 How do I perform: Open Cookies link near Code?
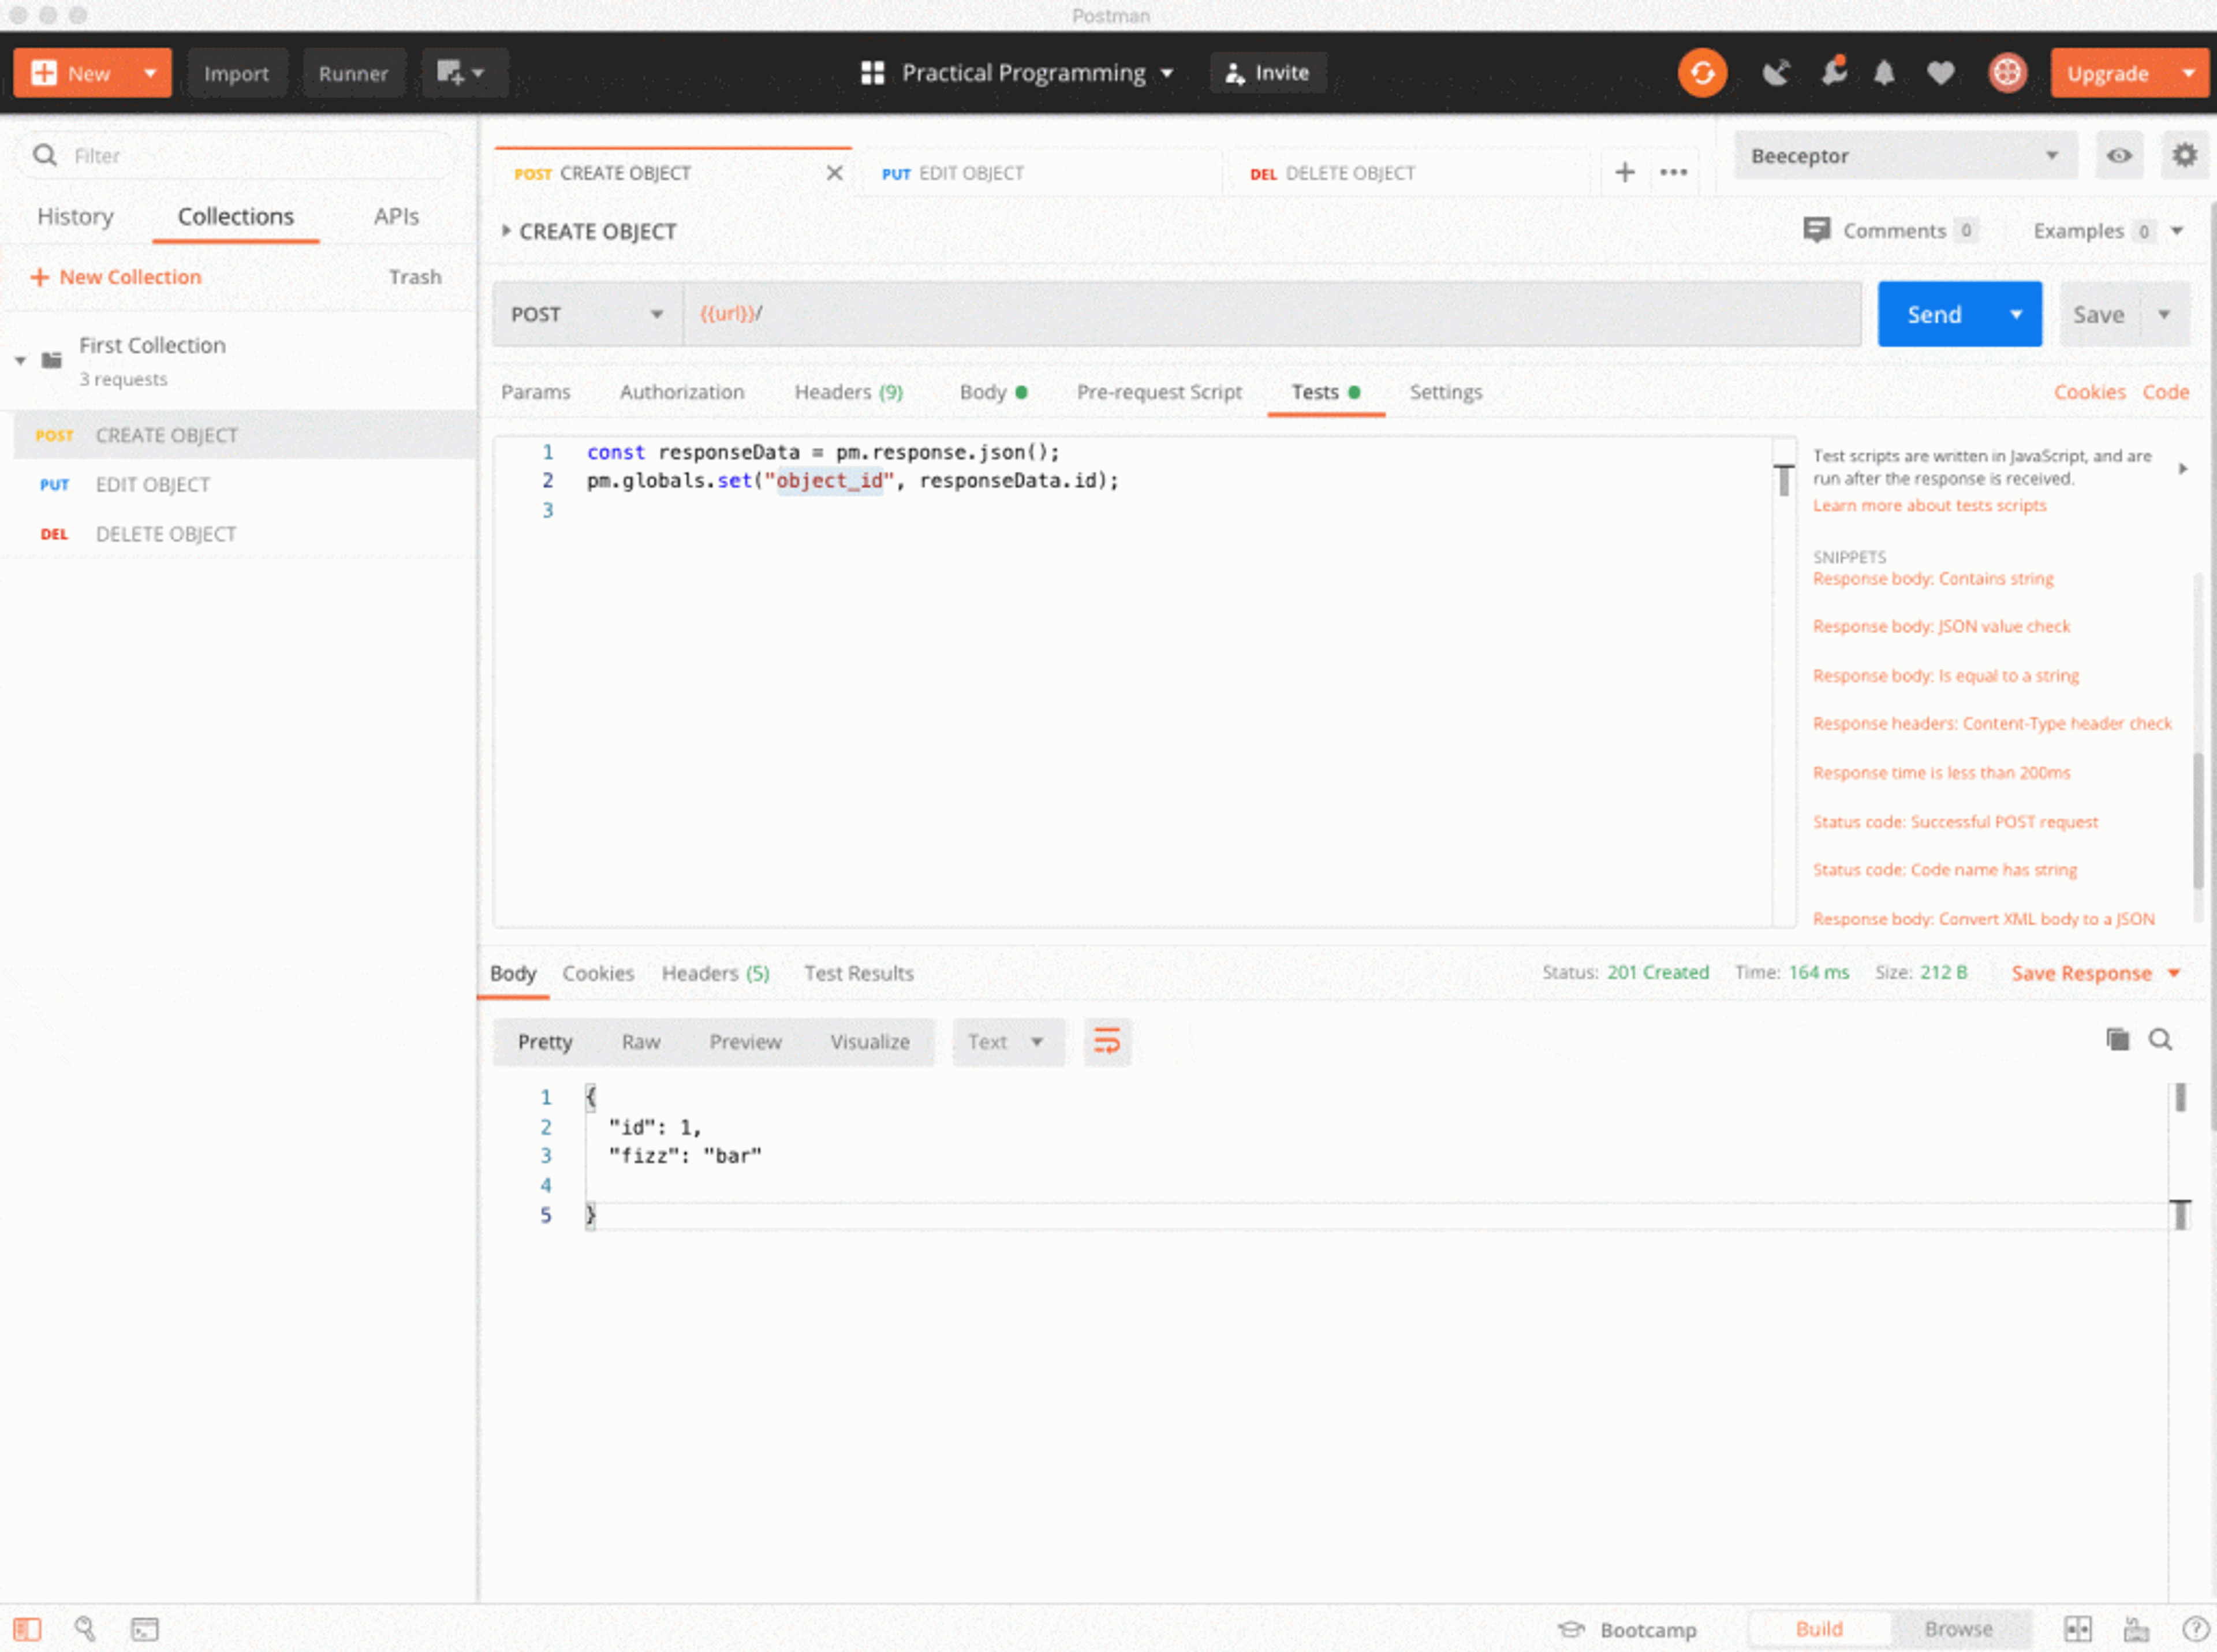pyautogui.click(x=2089, y=392)
